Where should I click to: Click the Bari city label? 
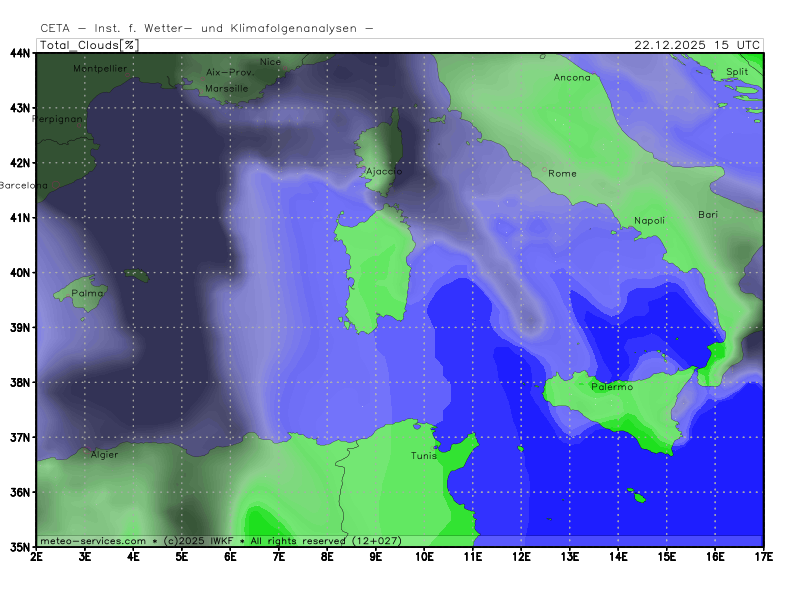point(708,215)
